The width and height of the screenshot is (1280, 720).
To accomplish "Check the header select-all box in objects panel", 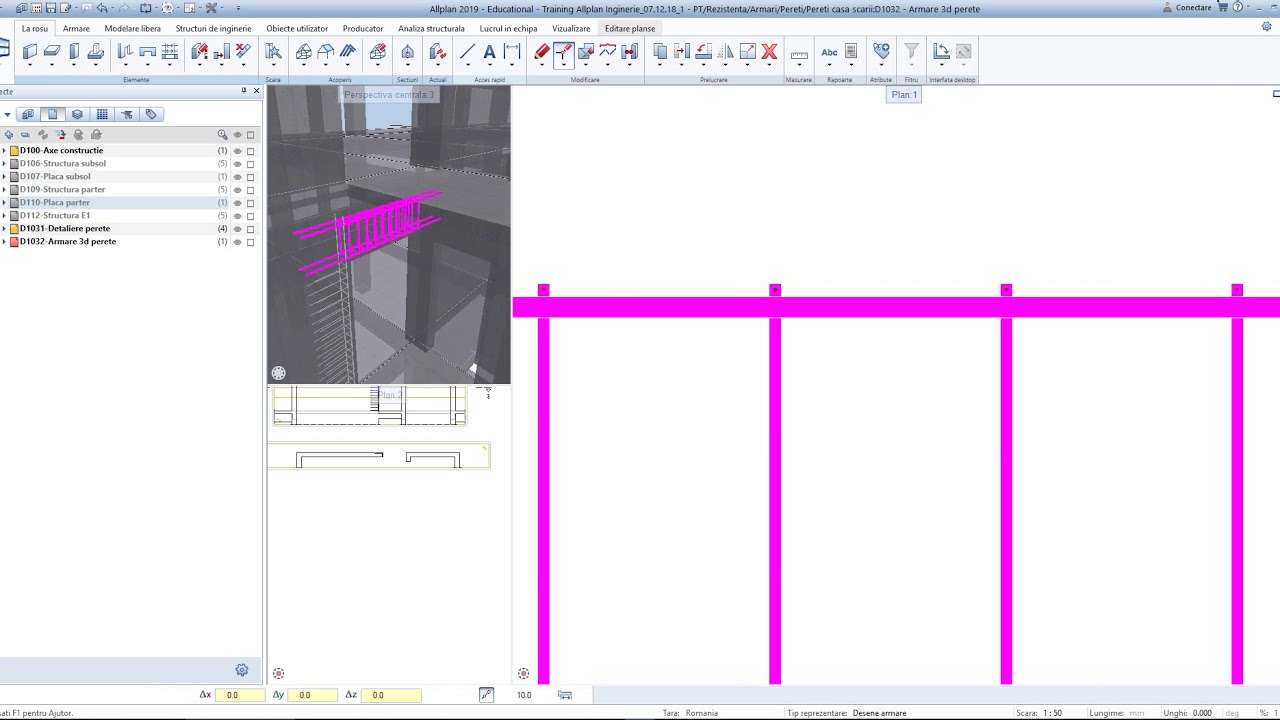I will pyautogui.click(x=250, y=135).
